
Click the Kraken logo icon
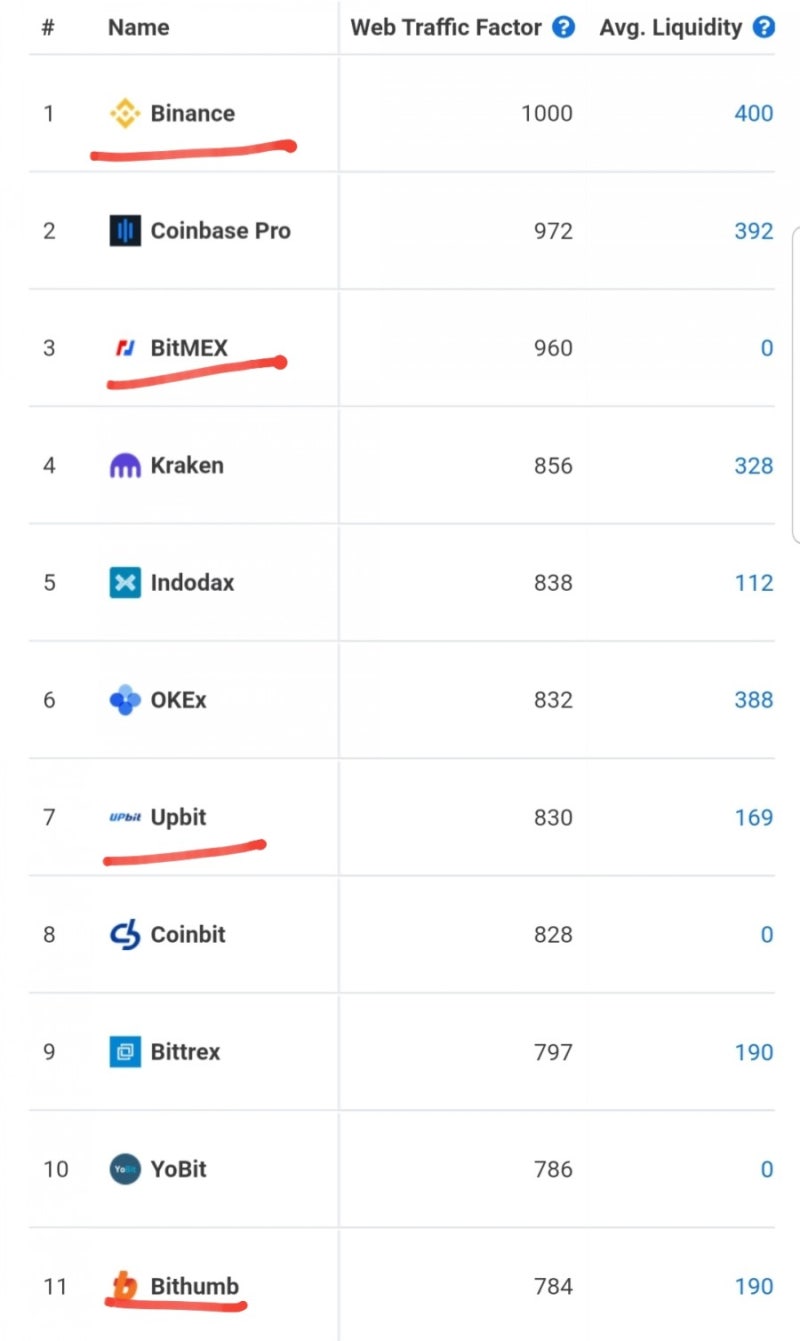click(124, 465)
